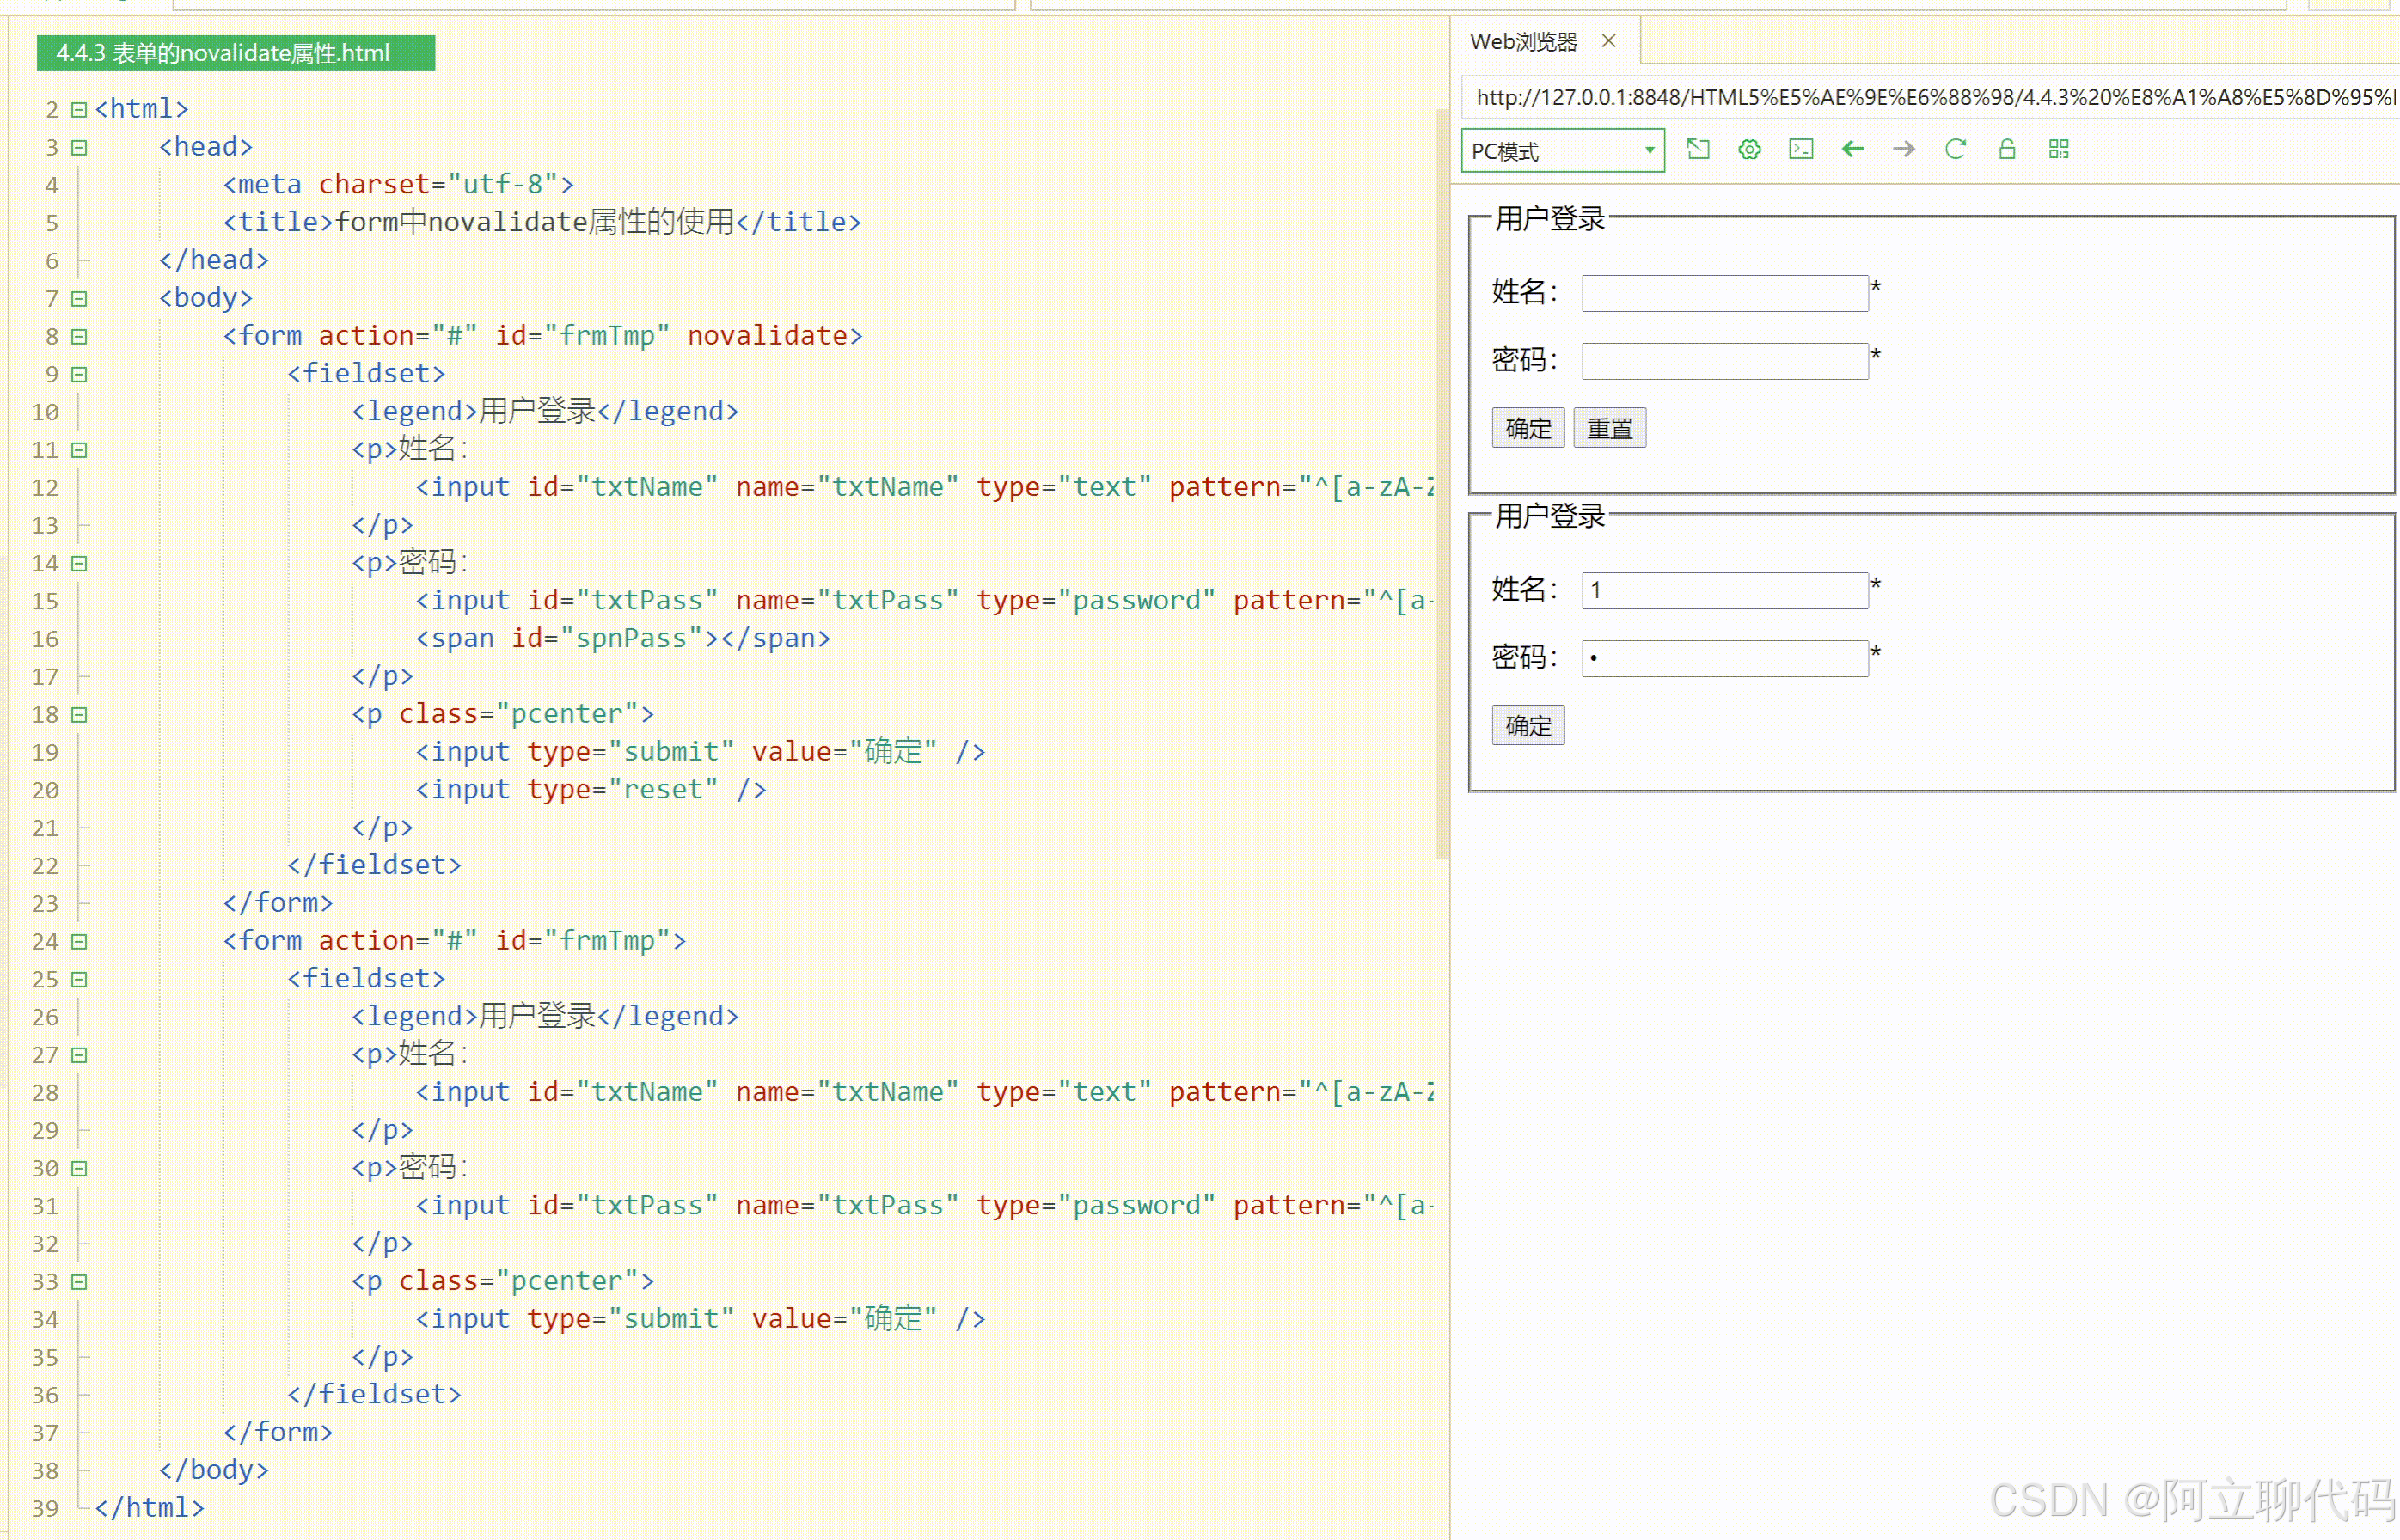Show the QR code icon

pyautogui.click(x=2058, y=150)
